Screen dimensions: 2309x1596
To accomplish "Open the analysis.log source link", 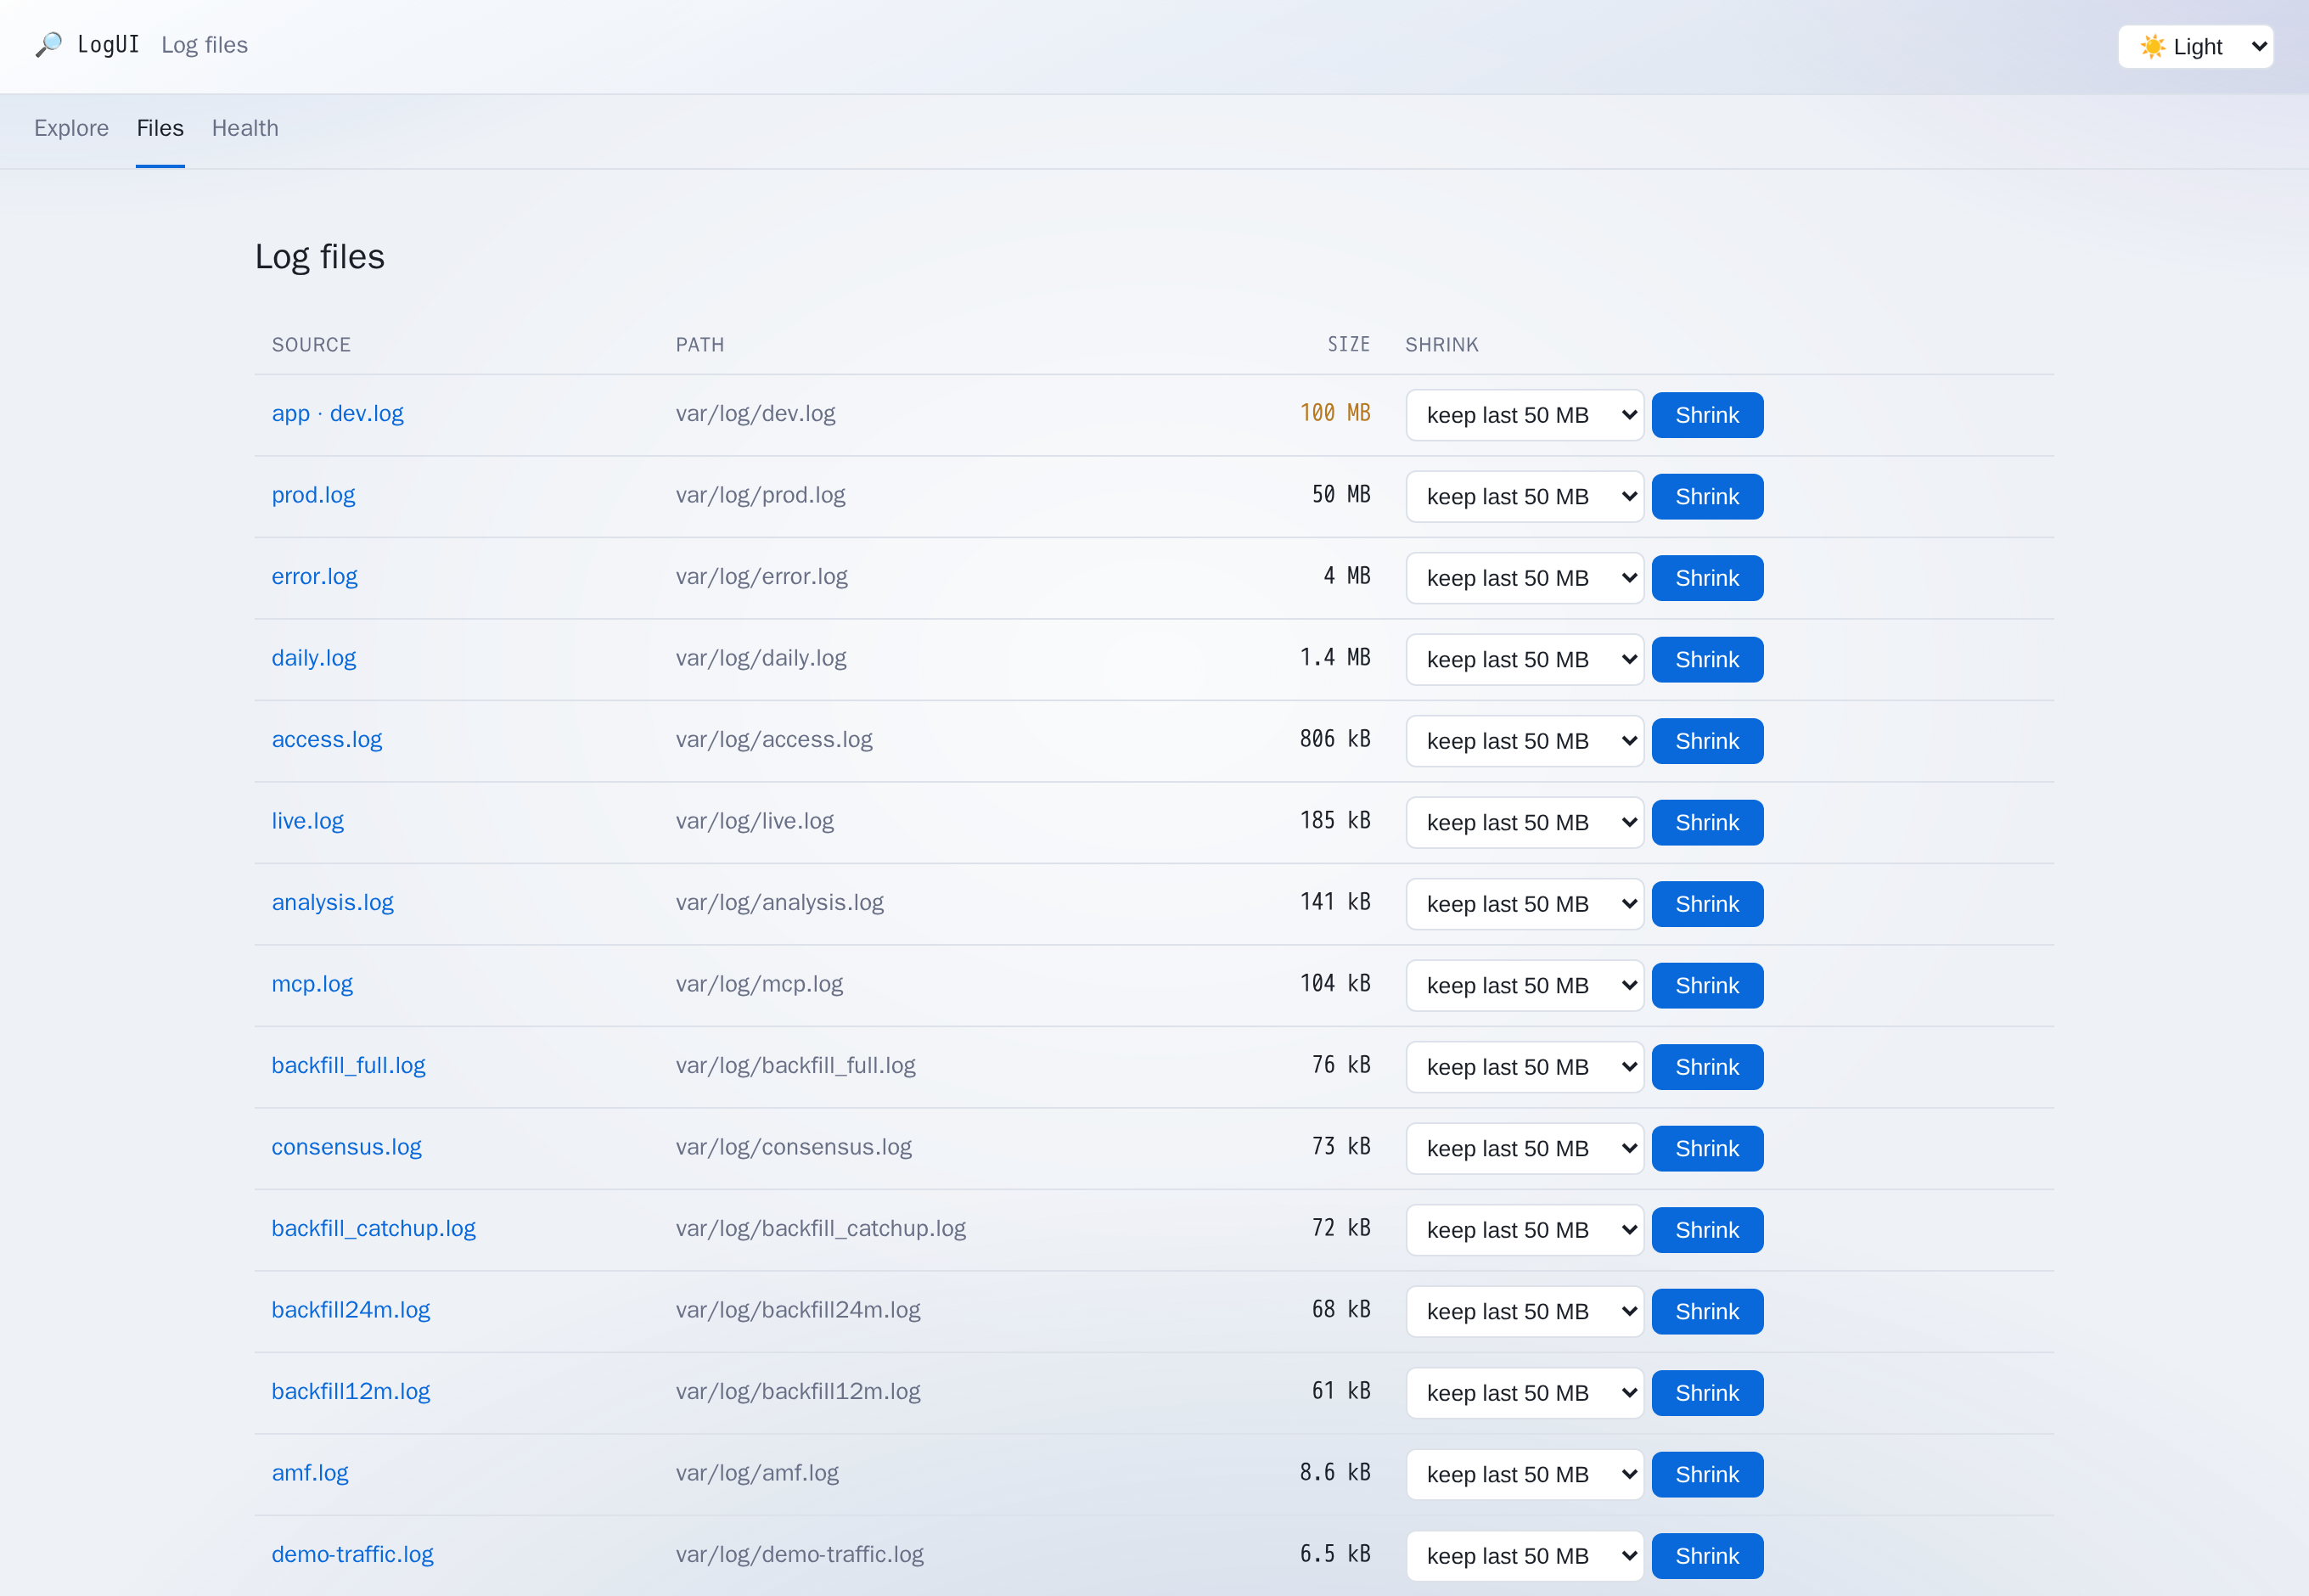I will pos(332,902).
